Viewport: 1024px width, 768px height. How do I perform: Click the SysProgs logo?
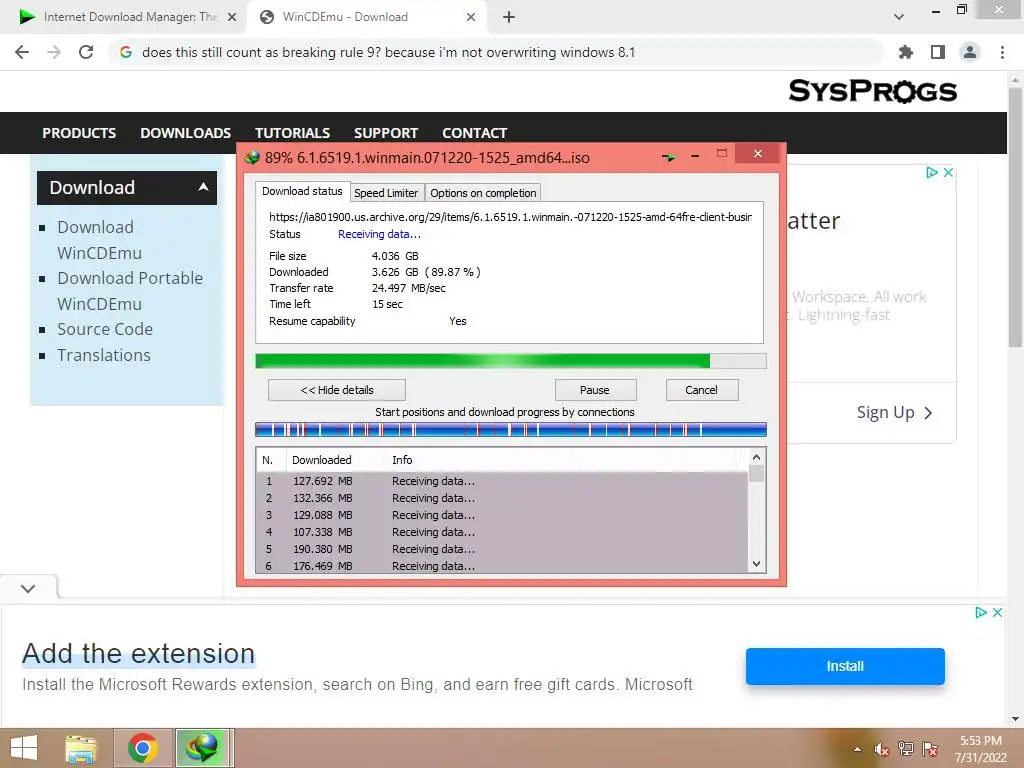coord(872,91)
